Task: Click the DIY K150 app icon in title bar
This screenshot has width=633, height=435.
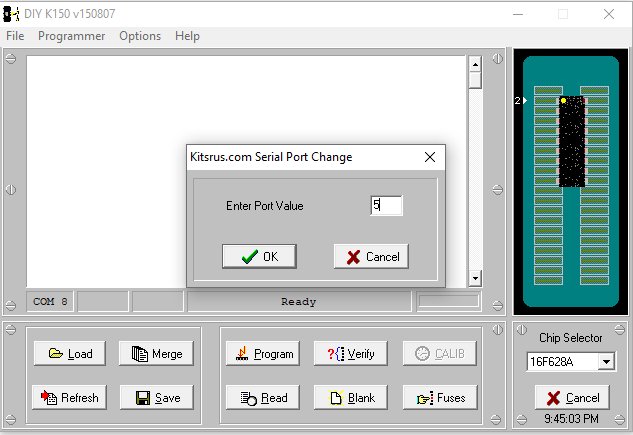Action: 11,14
